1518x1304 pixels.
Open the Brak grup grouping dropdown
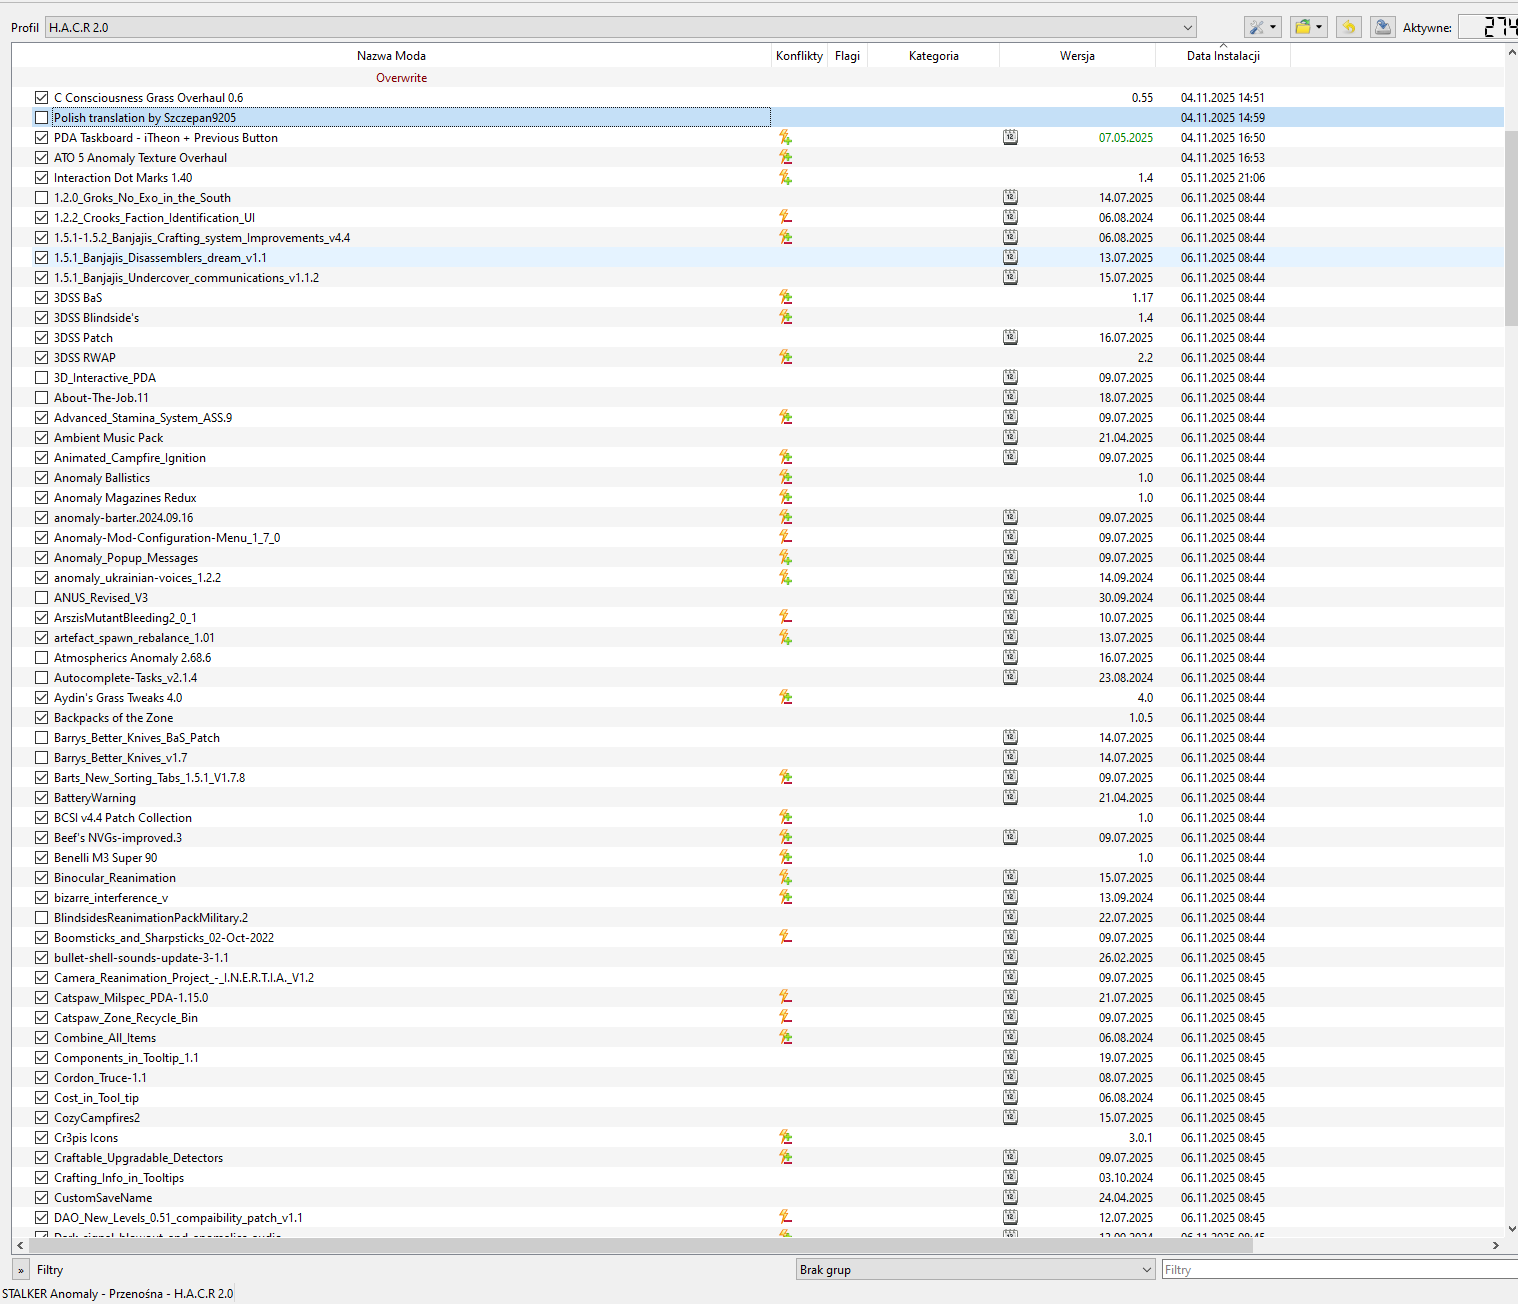975,1270
